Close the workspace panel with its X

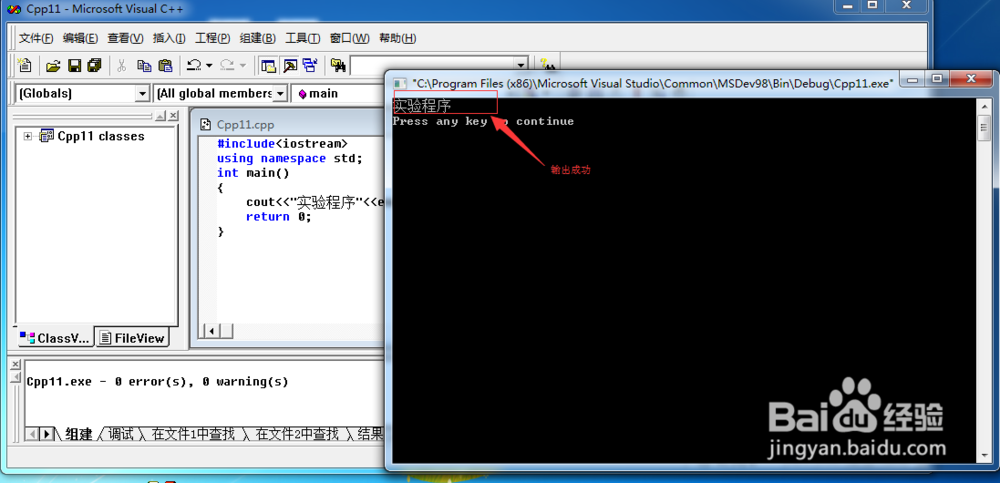tap(173, 115)
